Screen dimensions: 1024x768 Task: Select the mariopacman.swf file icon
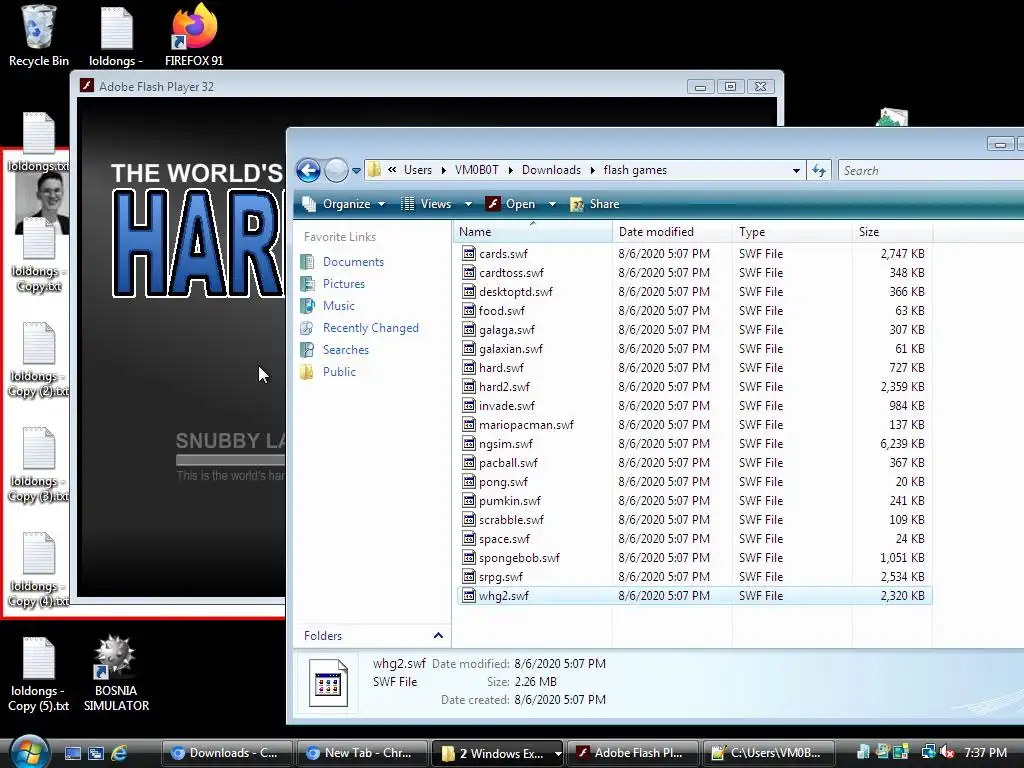[468, 424]
